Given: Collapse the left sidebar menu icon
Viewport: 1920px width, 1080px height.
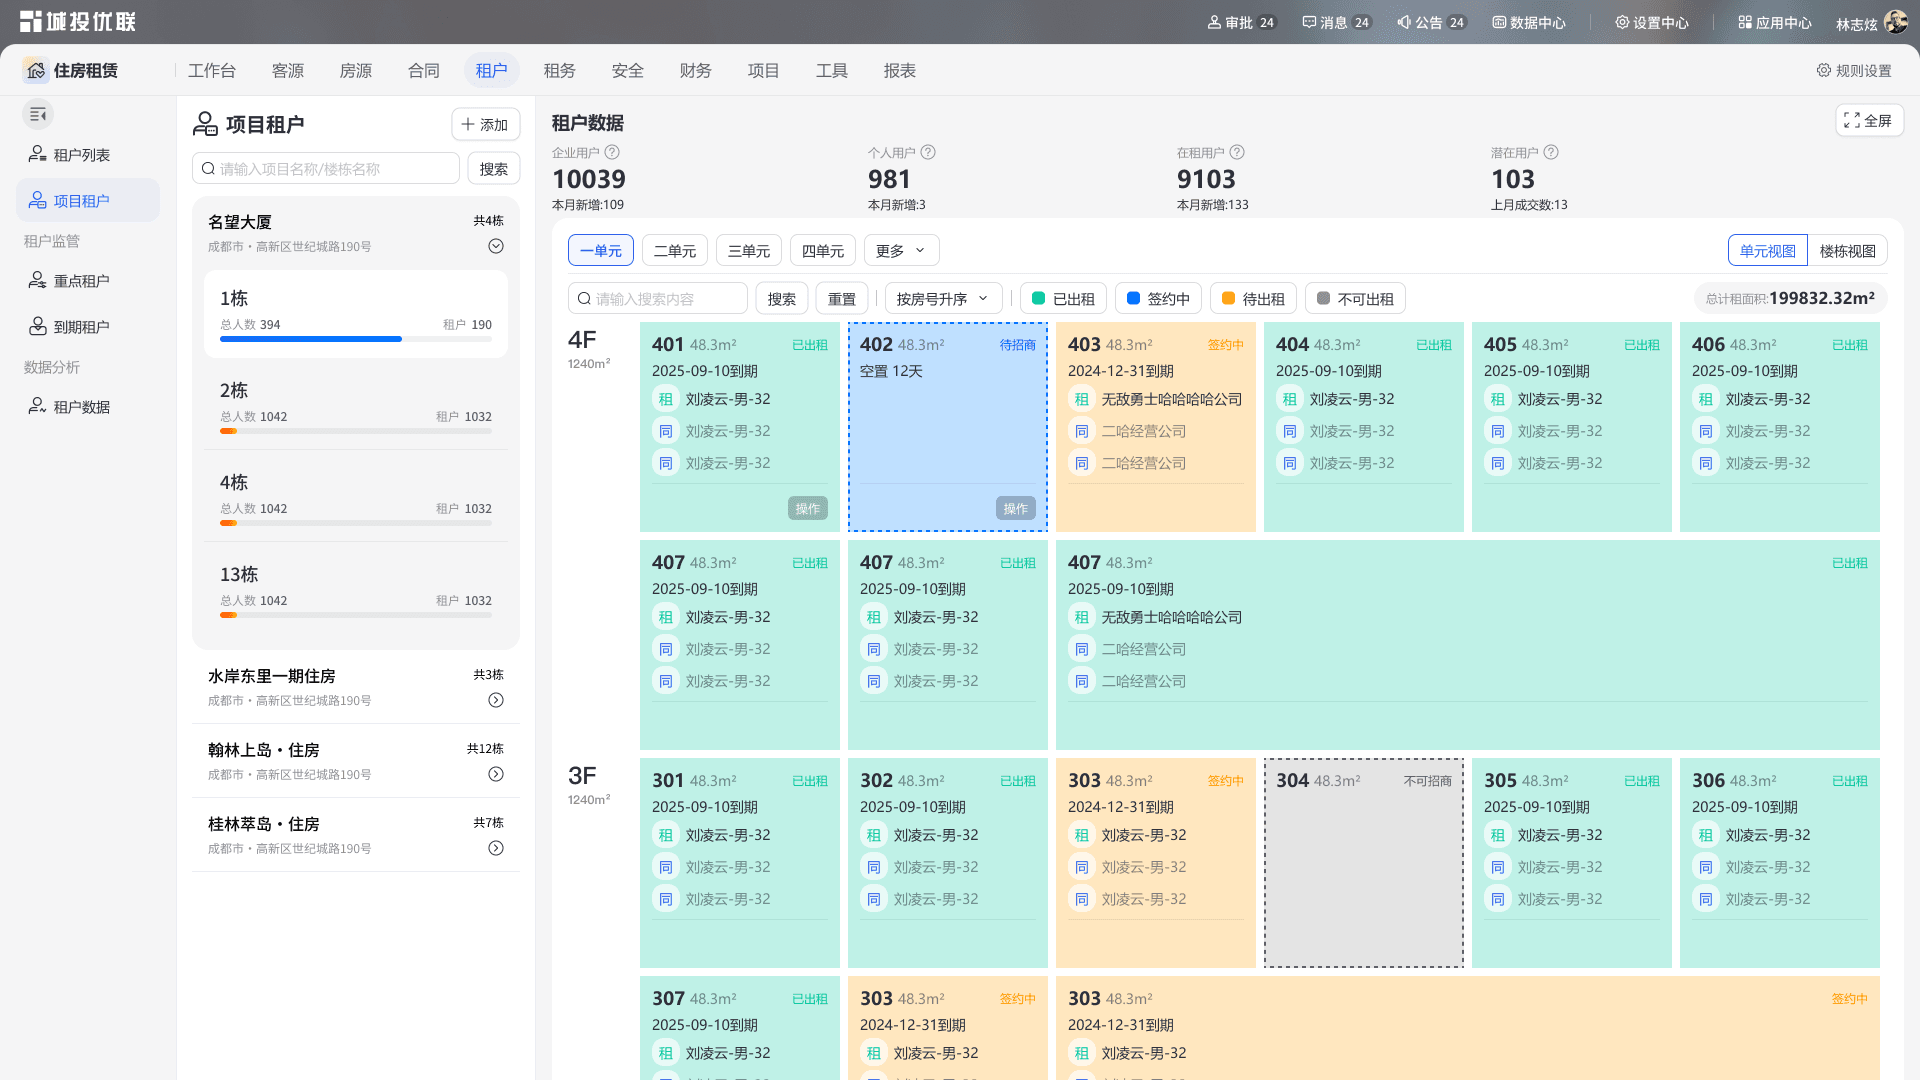Looking at the screenshot, I should tap(38, 115).
